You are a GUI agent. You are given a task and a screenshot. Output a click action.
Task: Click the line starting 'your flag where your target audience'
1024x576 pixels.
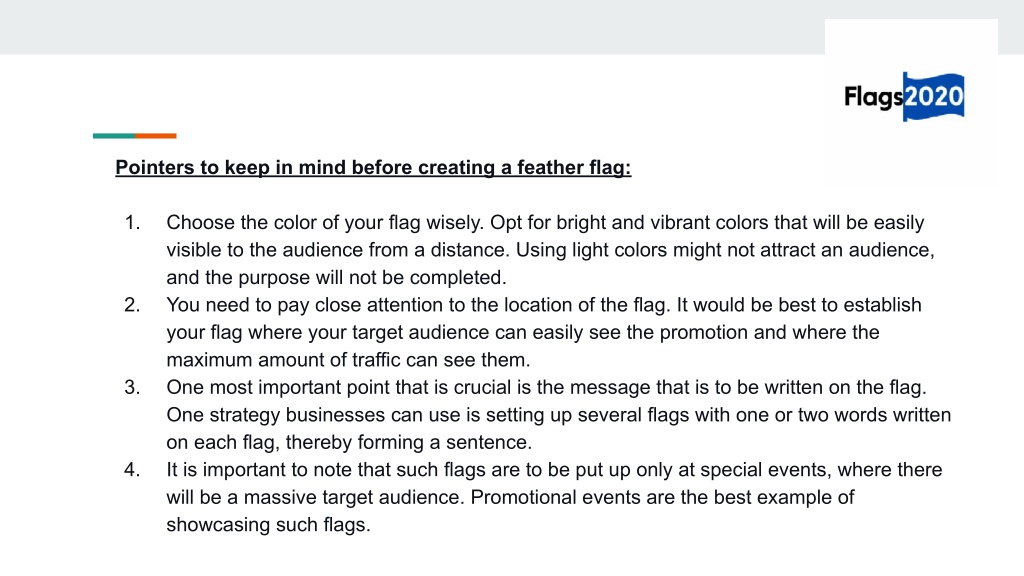(x=523, y=332)
